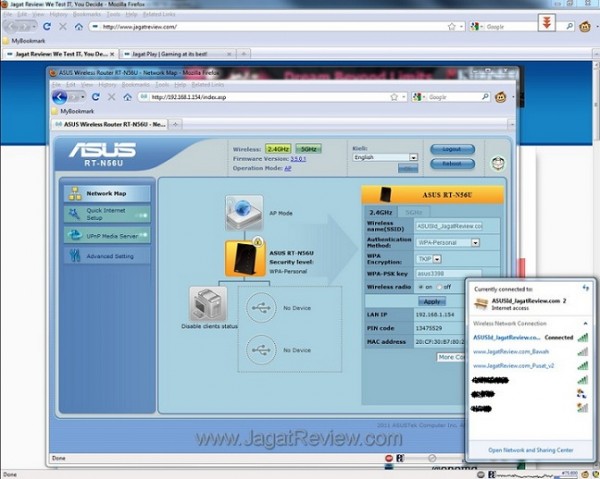
Task: Select www.JagatReview.com_Pusat_v2 network
Action: tap(530, 366)
